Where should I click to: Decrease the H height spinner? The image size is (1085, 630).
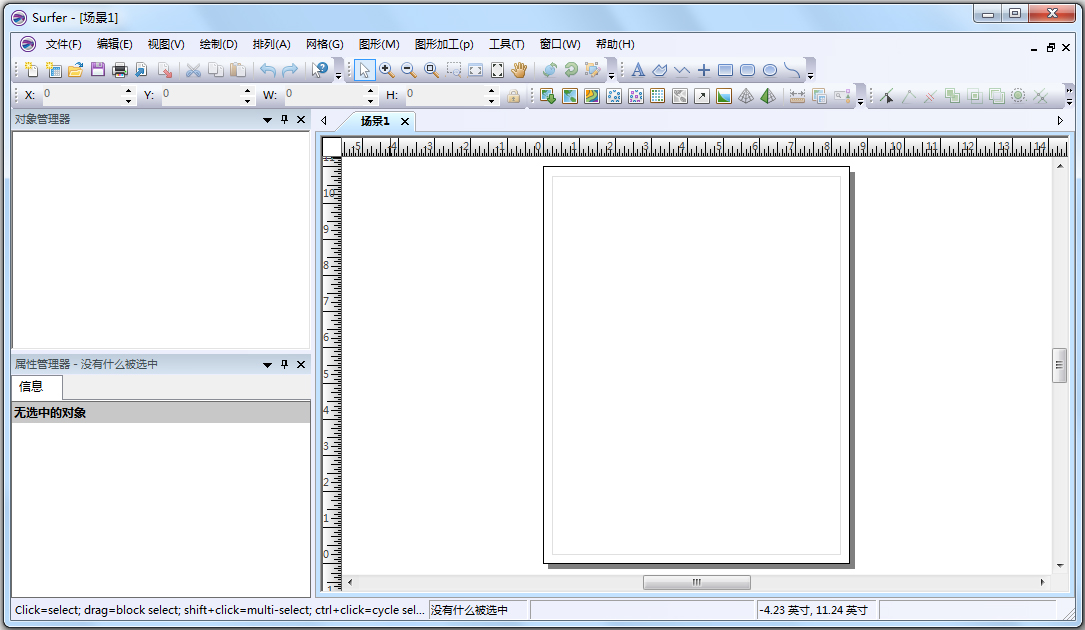(491, 101)
